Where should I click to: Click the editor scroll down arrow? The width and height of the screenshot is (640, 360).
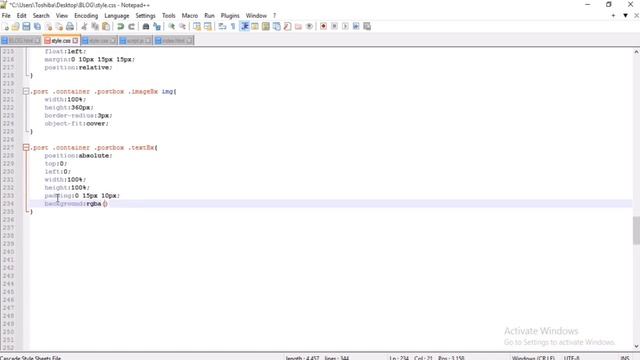point(636,347)
